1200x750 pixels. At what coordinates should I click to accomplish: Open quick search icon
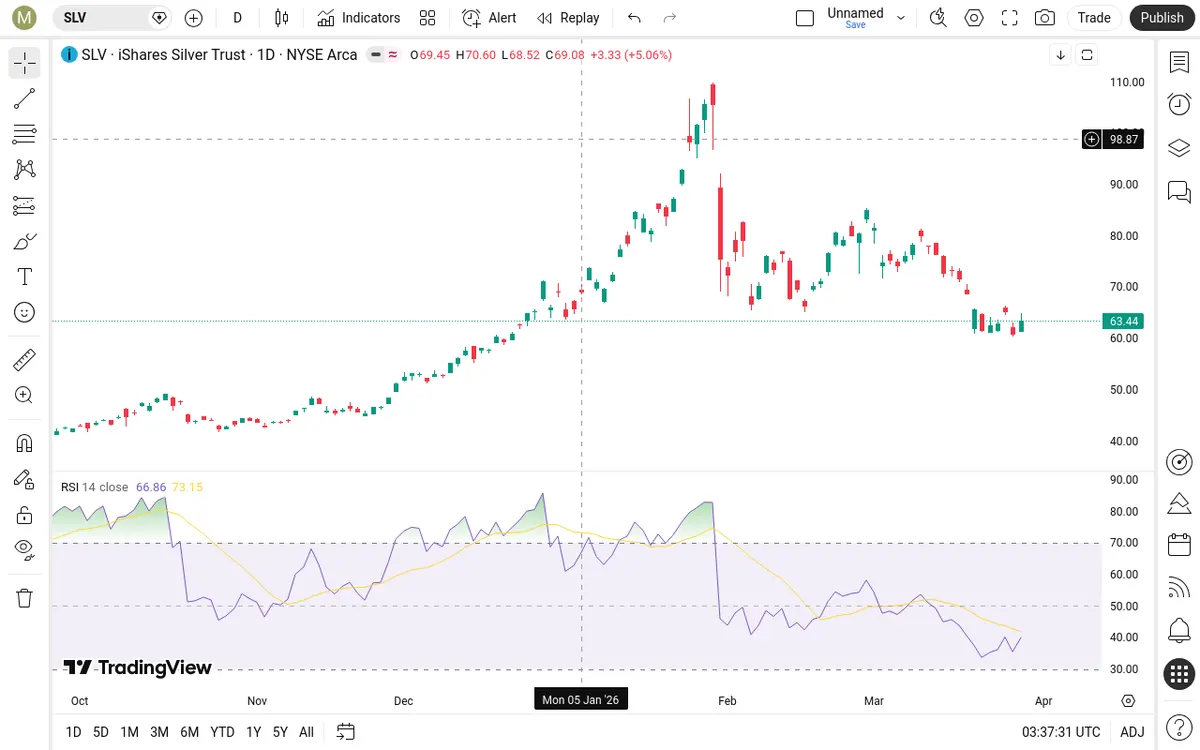click(938, 18)
